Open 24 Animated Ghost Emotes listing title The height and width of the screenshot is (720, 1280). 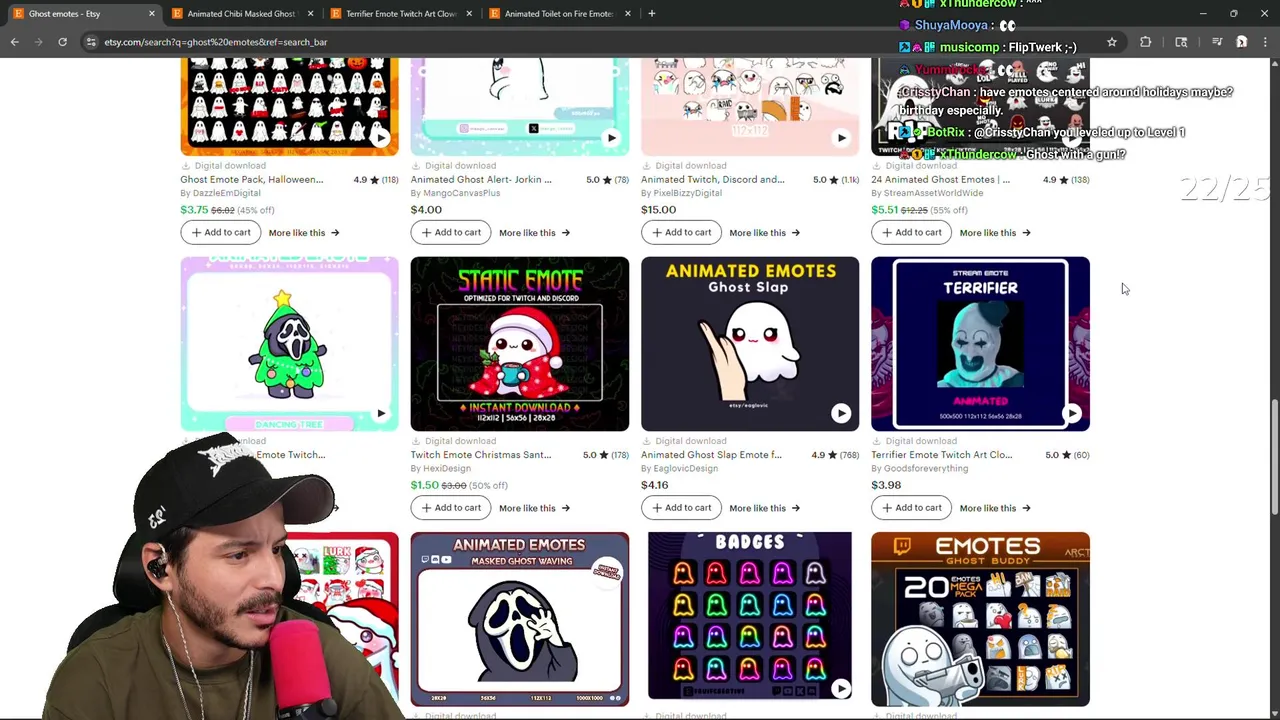coord(941,180)
